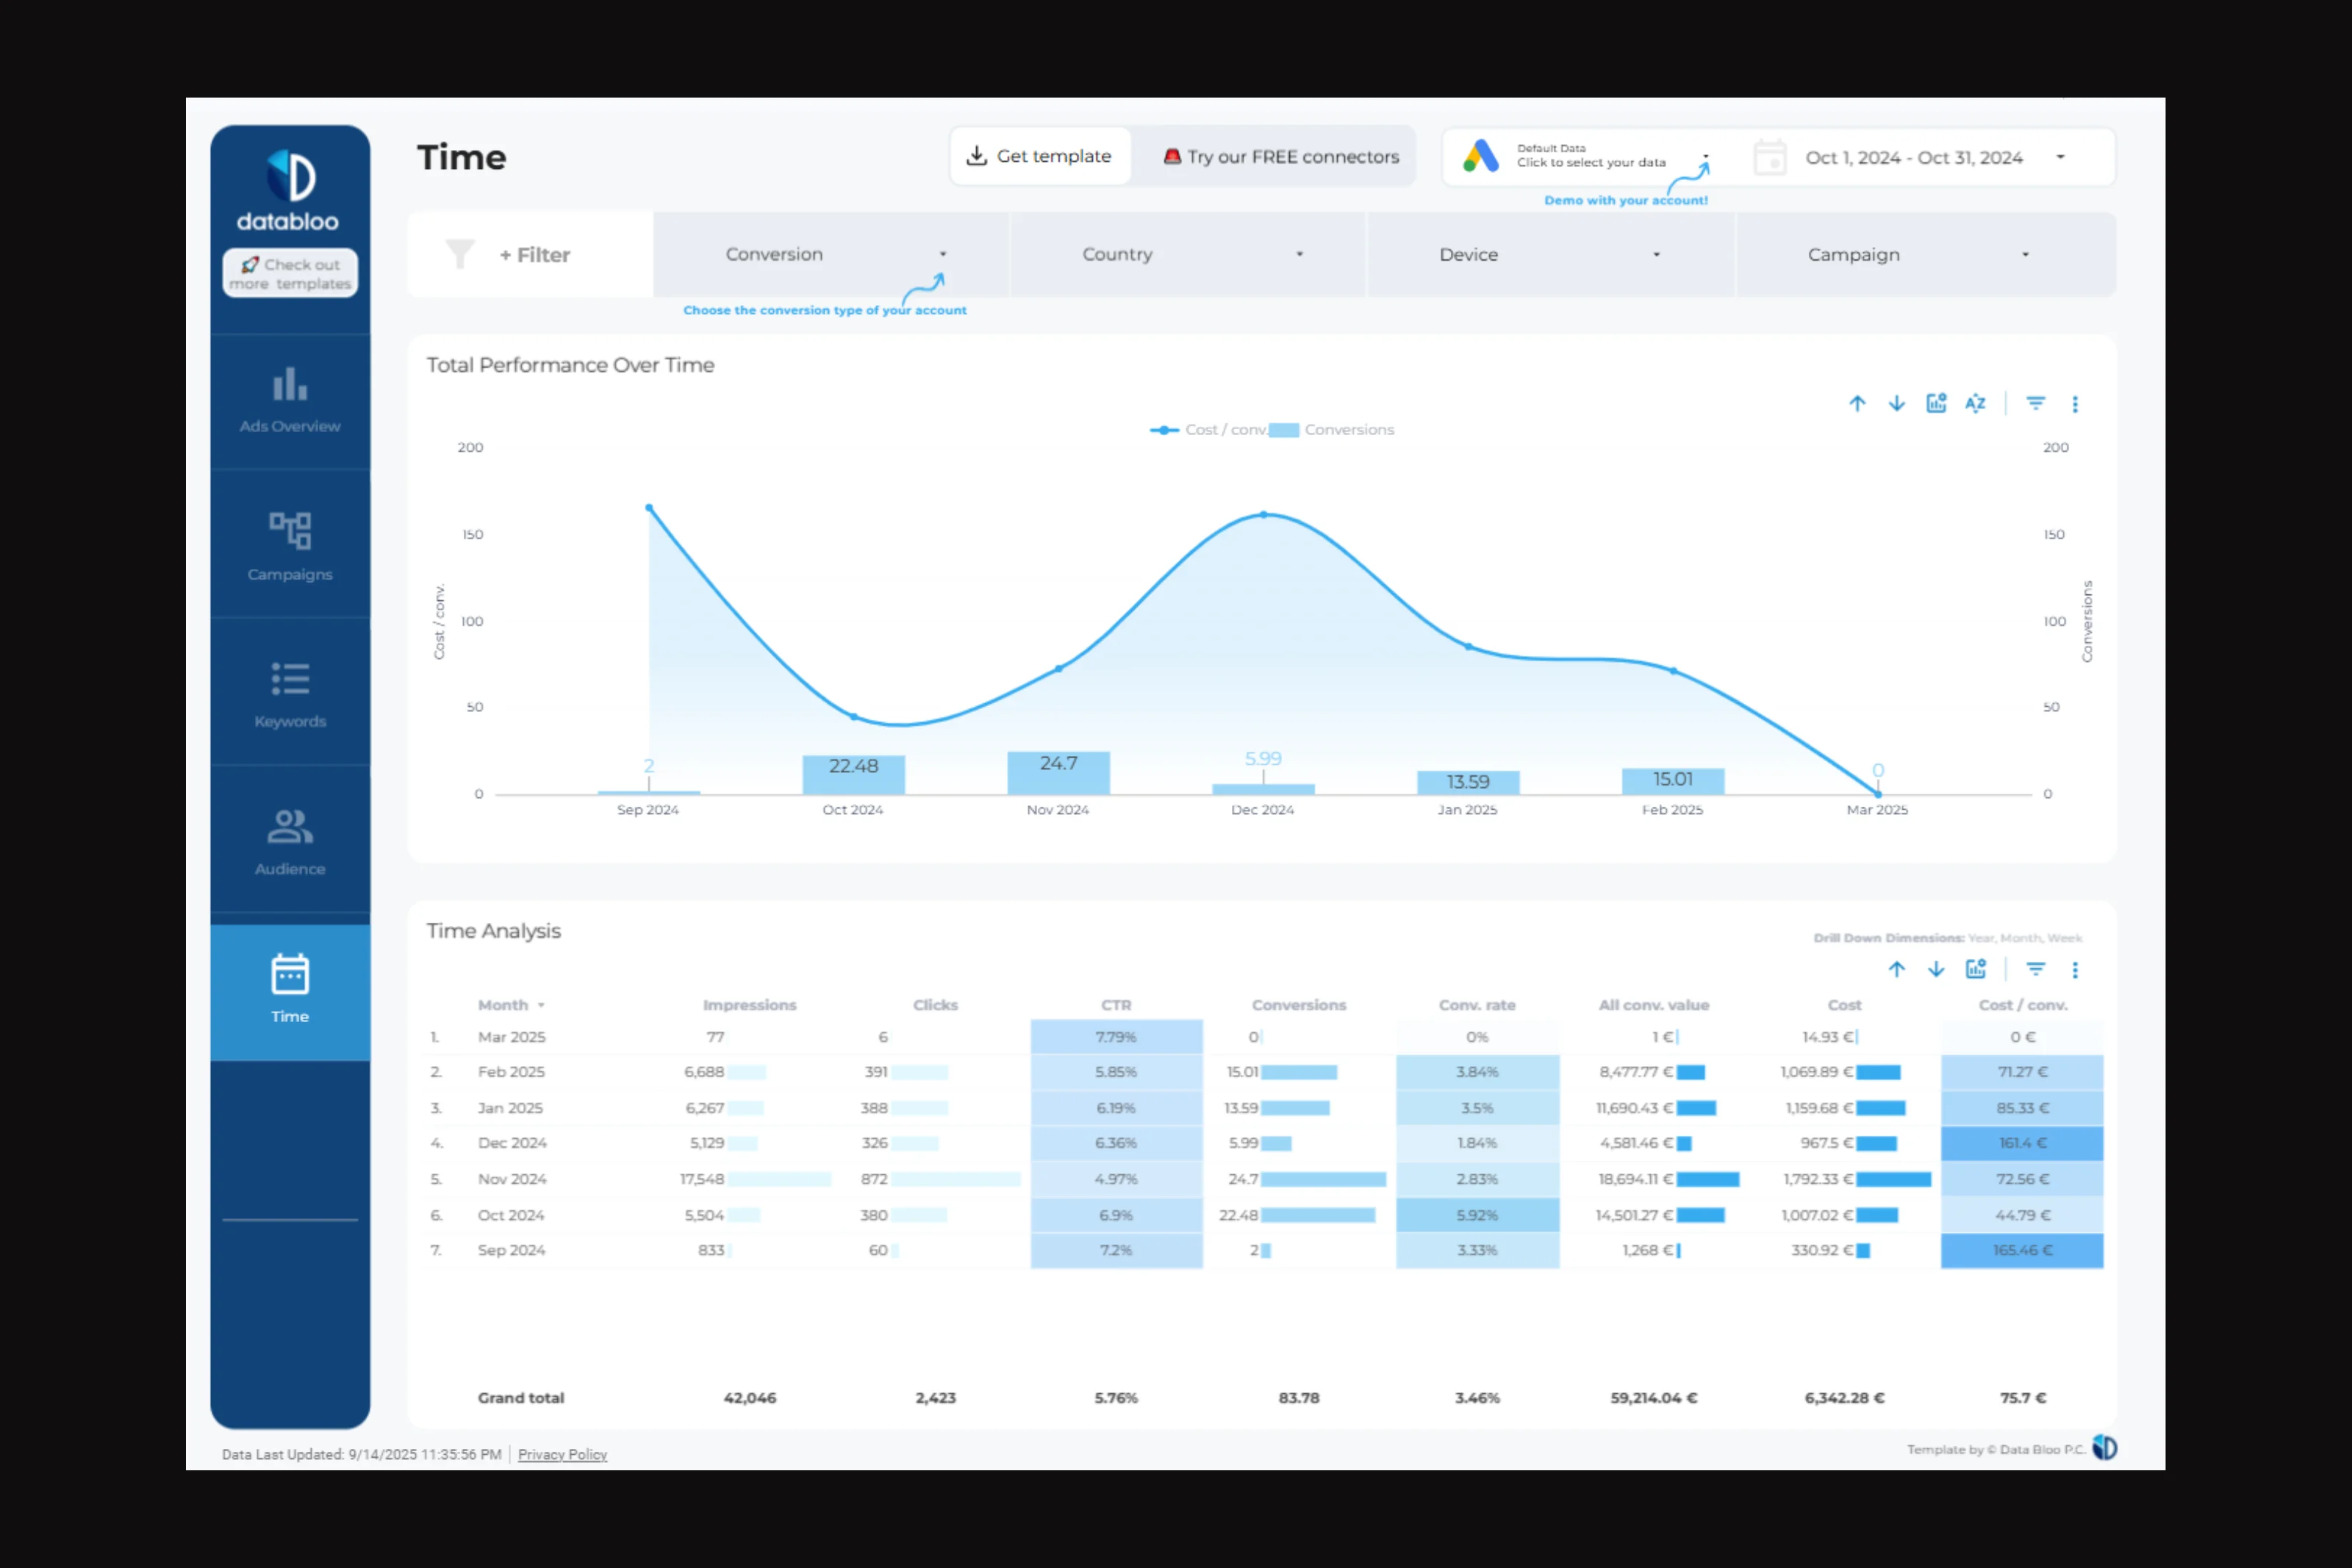Click drill down arrow in performance chart
Screen dimensions: 2352x1568
pos(1896,403)
